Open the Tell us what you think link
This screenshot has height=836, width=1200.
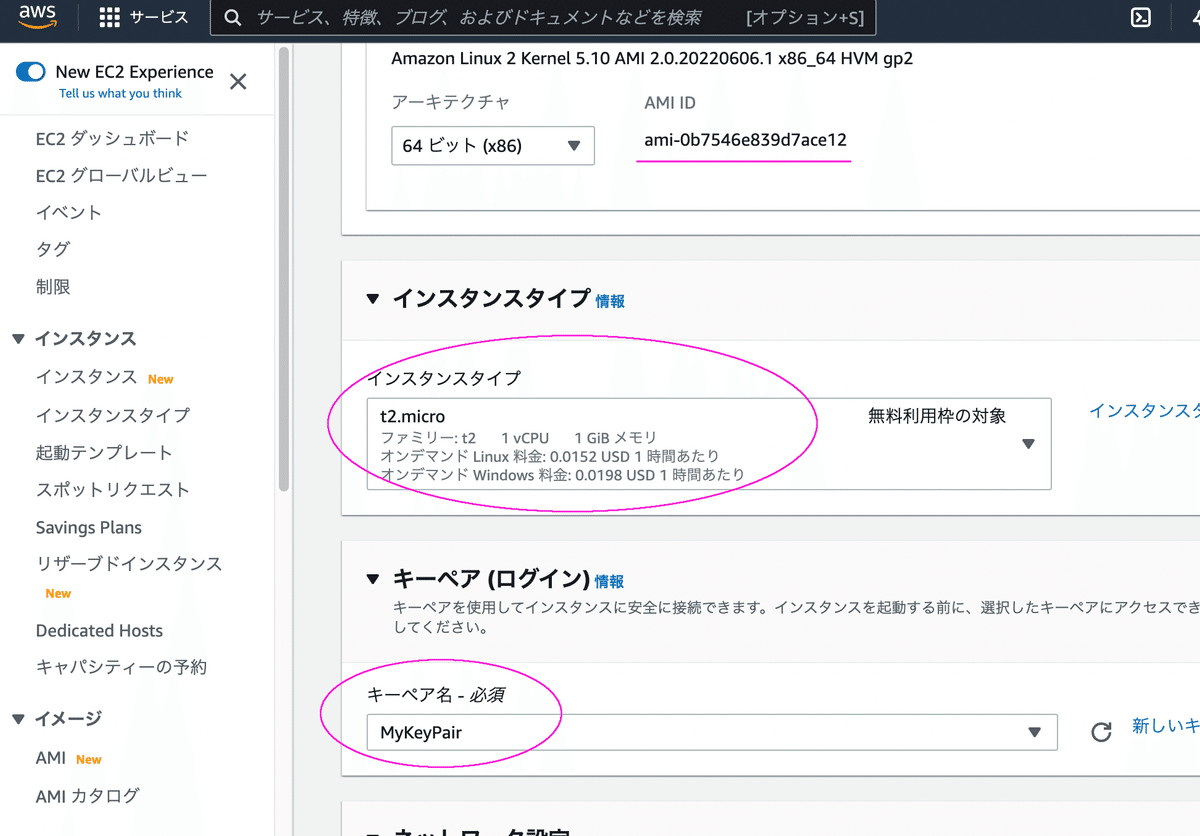(121, 93)
